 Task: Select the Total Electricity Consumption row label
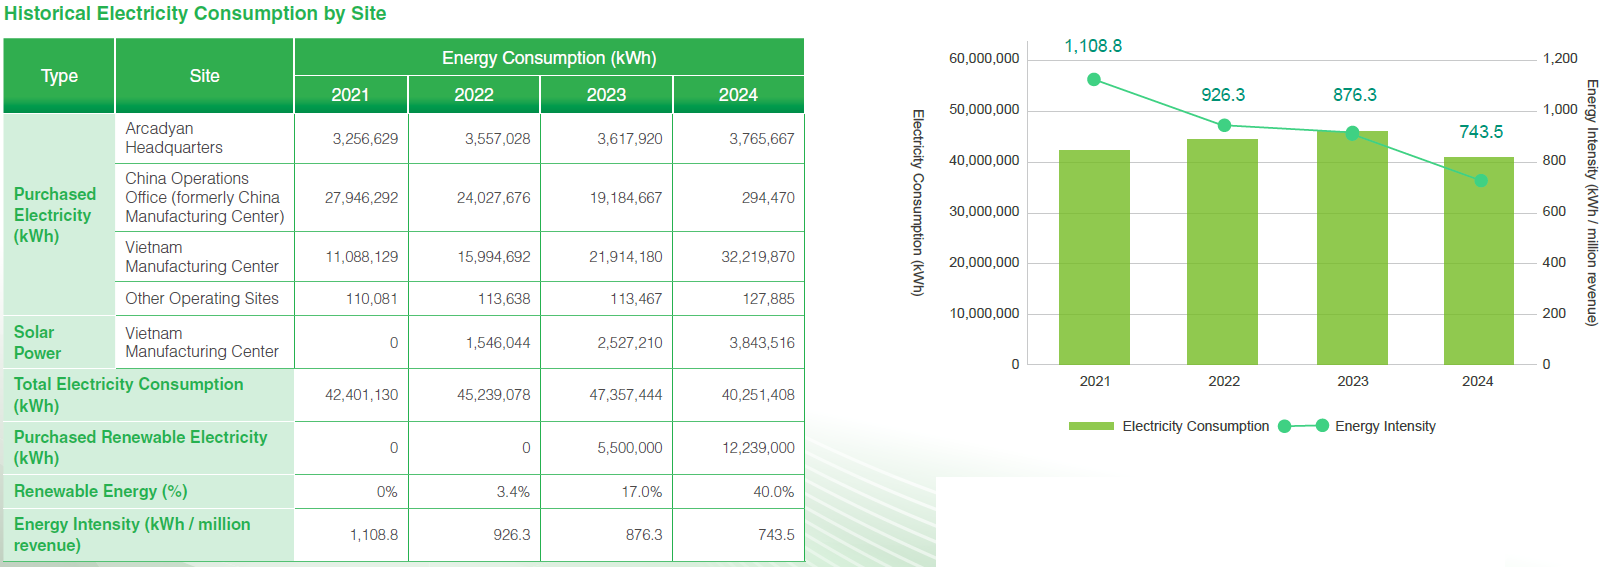pyautogui.click(x=128, y=395)
